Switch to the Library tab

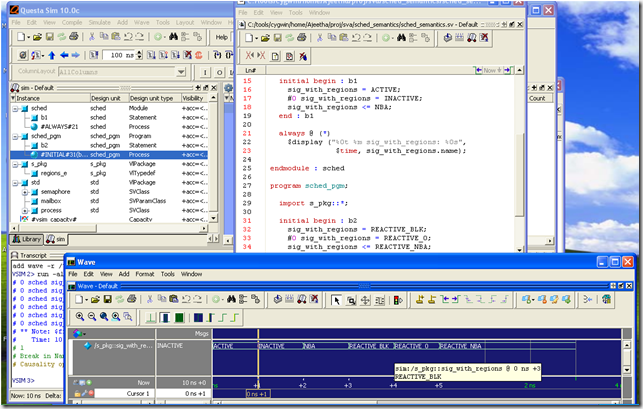26,240
